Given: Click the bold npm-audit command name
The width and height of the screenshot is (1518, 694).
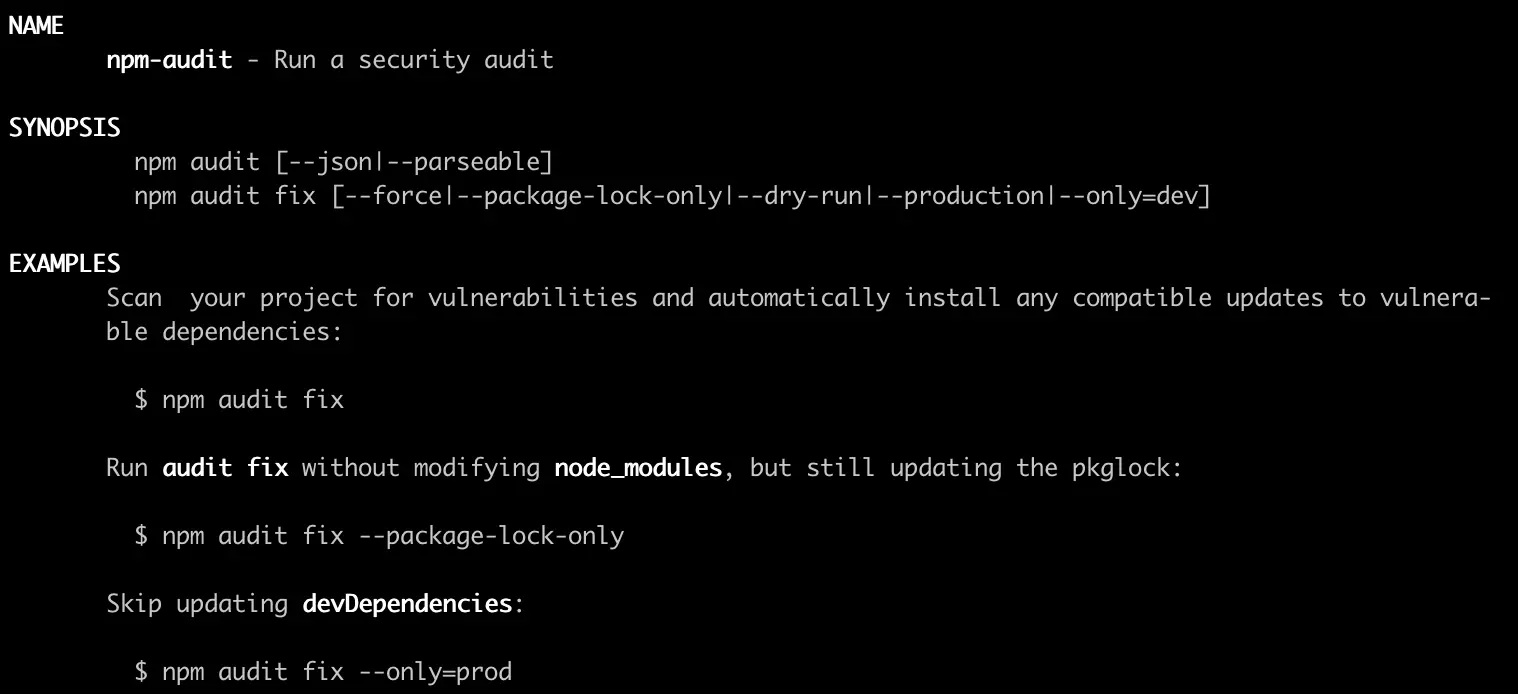Looking at the screenshot, I should point(169,60).
